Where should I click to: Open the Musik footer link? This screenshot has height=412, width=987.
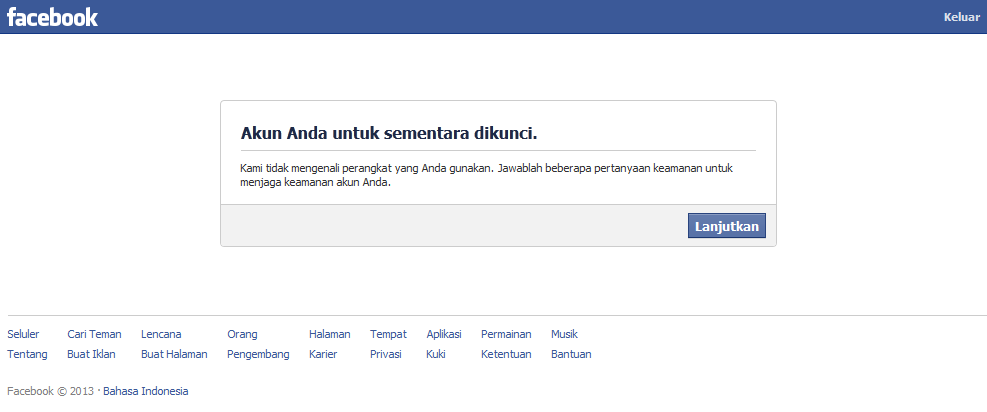(x=564, y=334)
